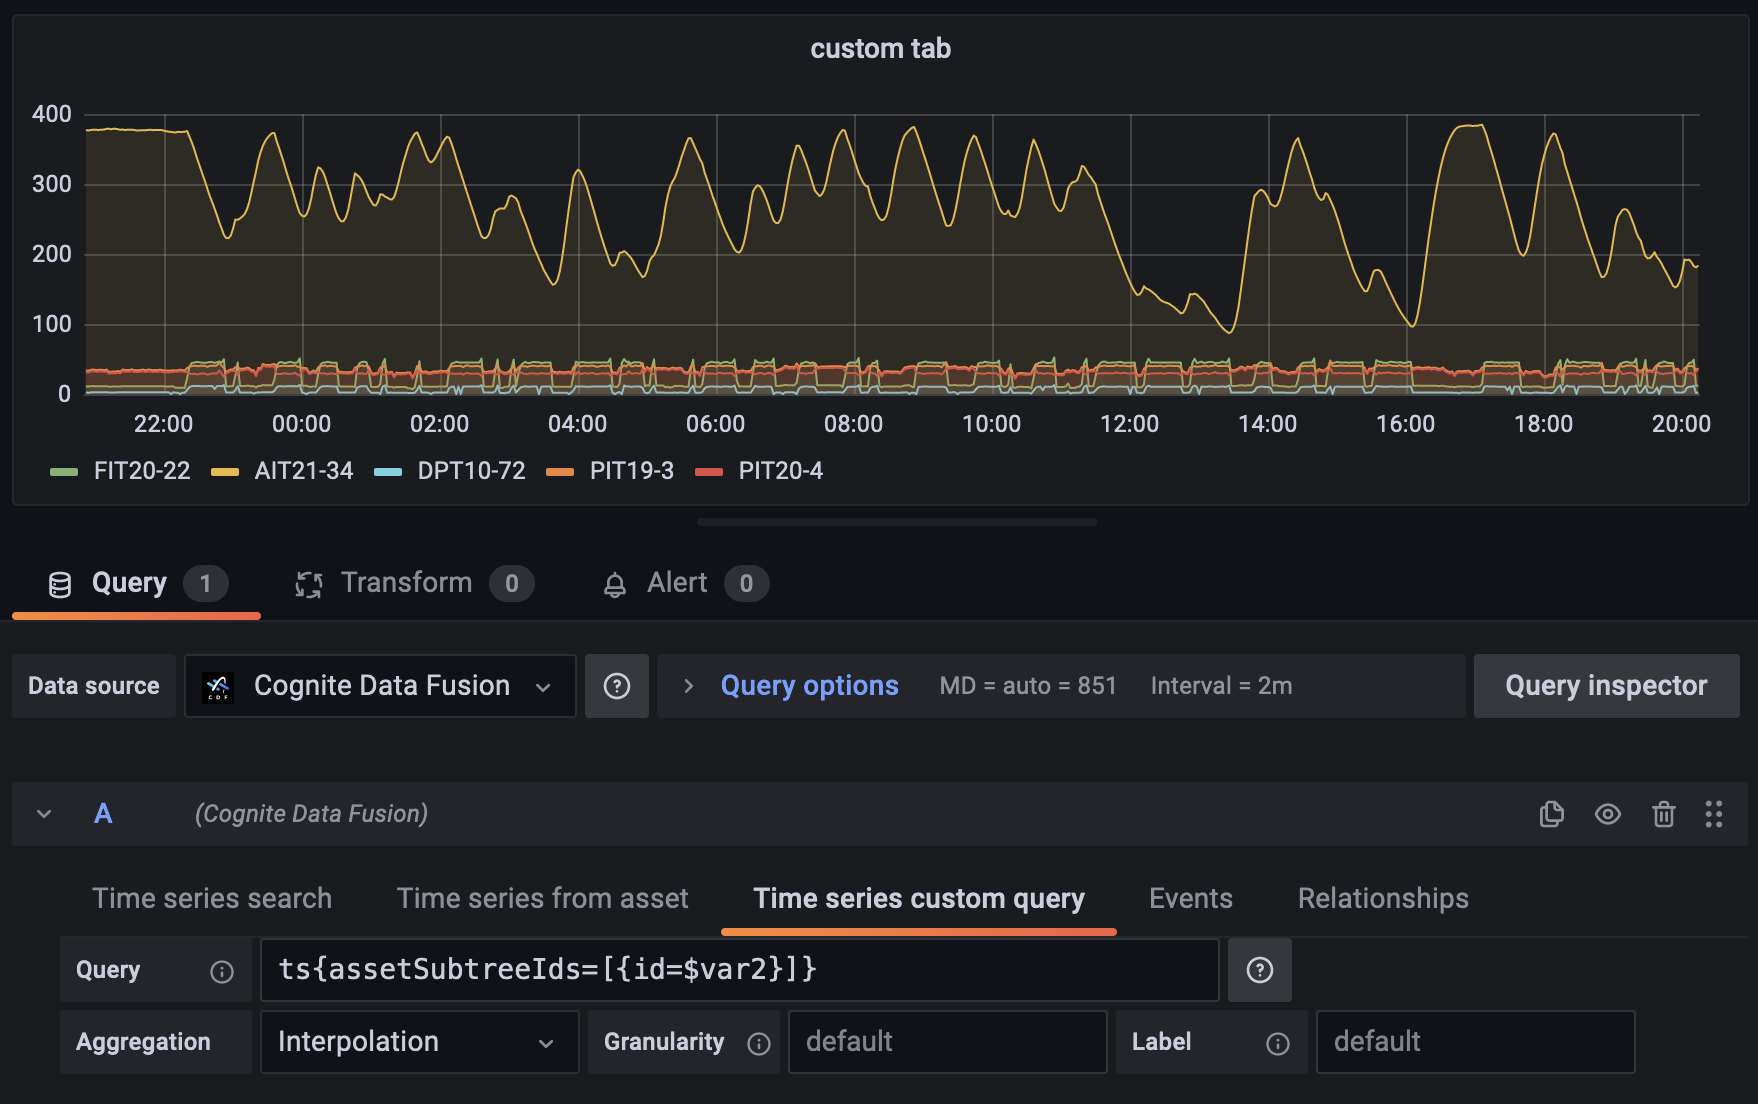Open the data source help question mark icon
This screenshot has height=1104, width=1758.
[617, 685]
